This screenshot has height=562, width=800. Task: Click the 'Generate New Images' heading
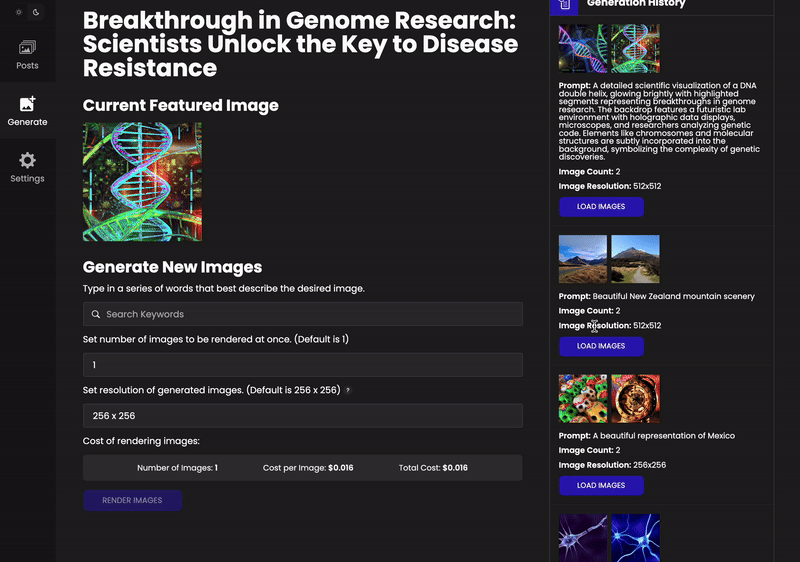coord(172,267)
